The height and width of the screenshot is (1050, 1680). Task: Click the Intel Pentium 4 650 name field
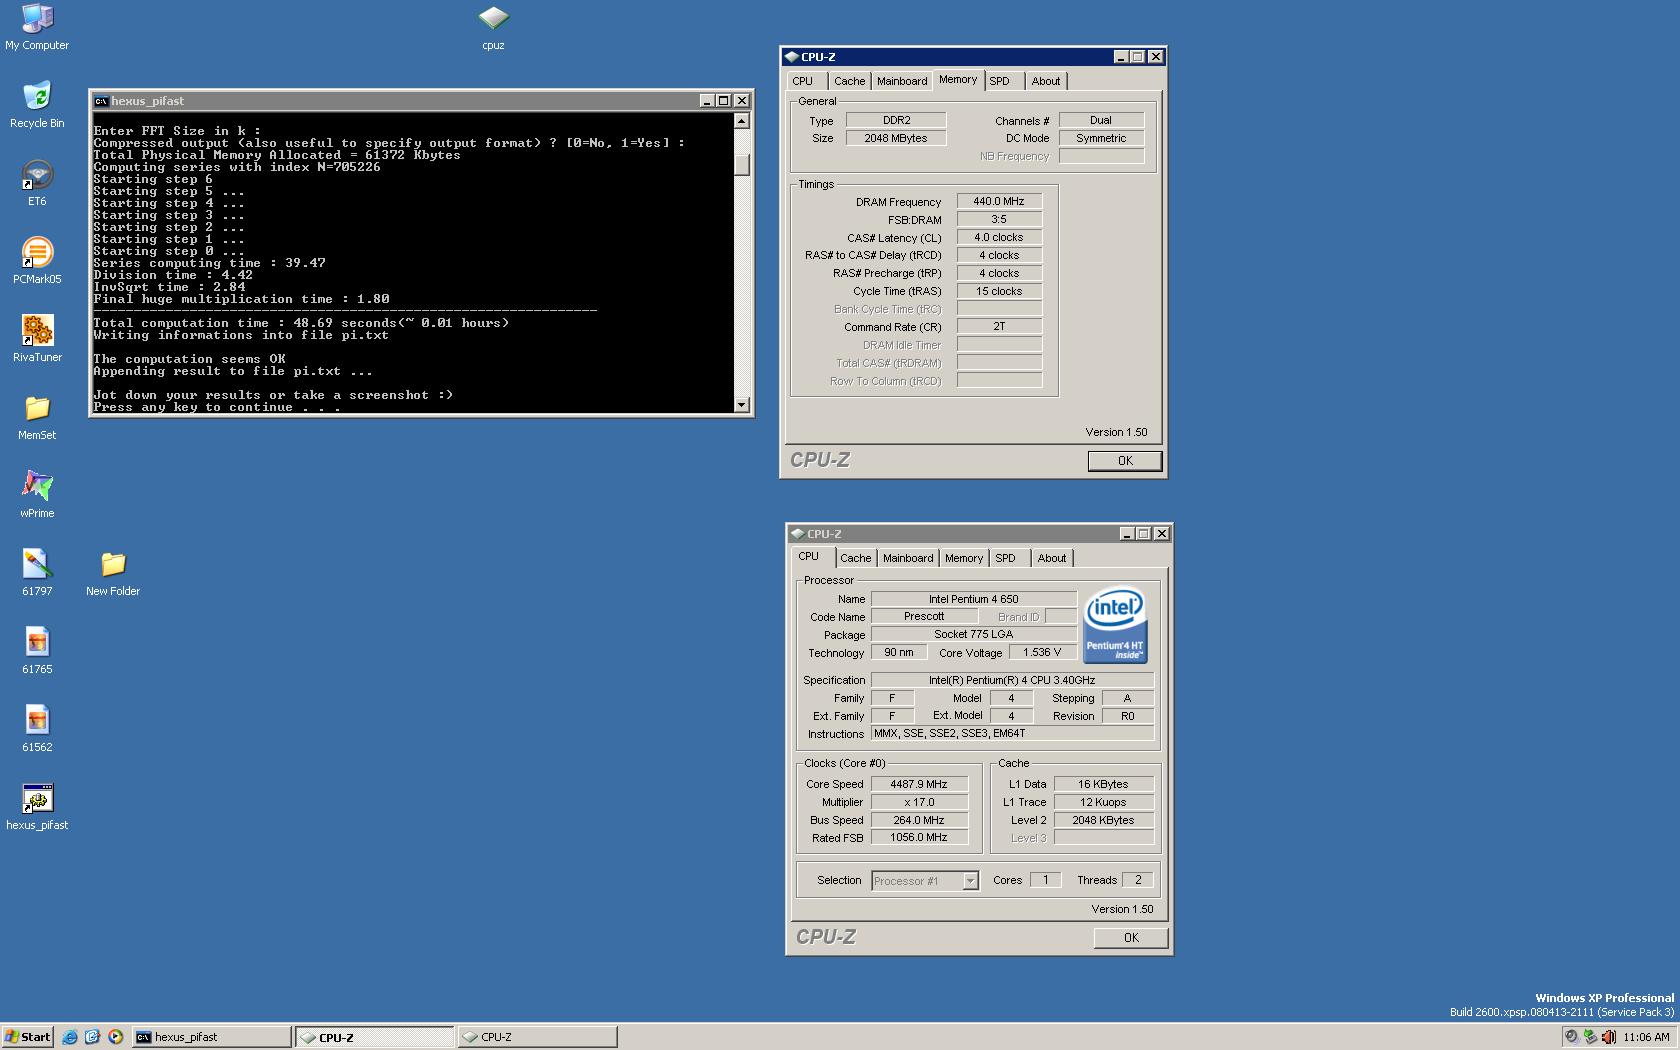coord(974,599)
